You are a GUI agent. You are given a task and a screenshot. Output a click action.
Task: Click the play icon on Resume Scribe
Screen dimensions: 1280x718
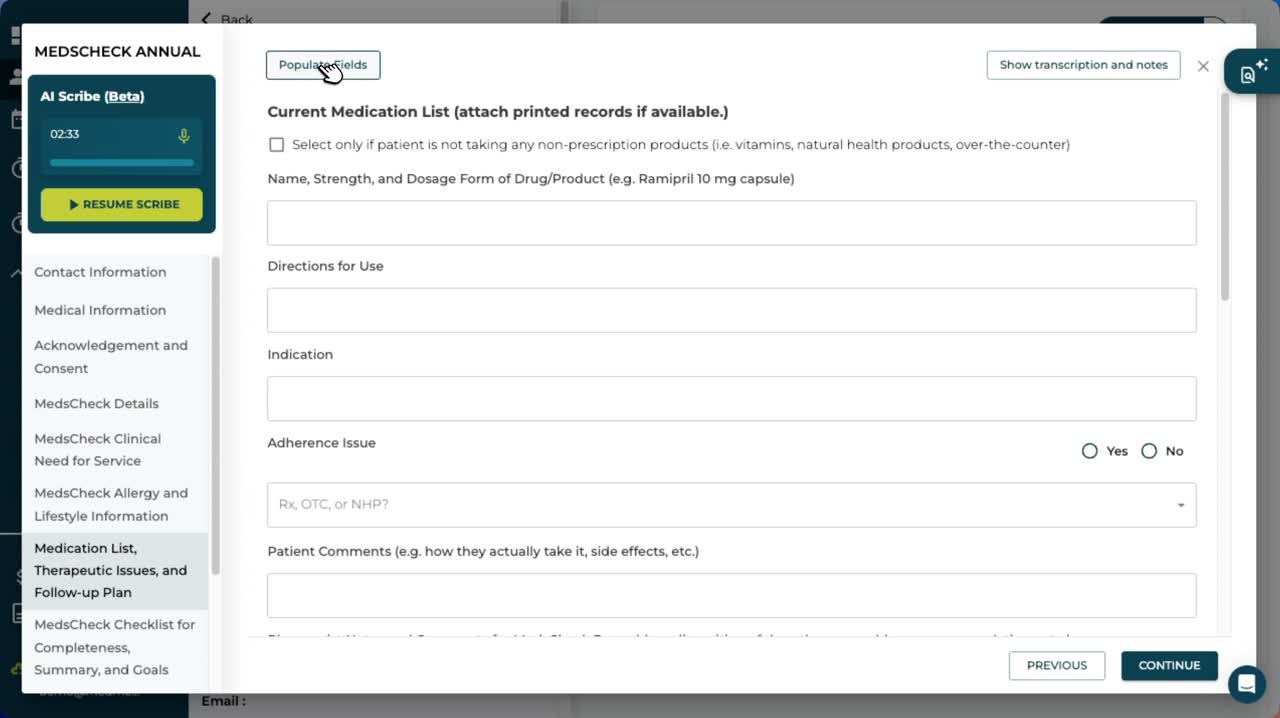[74, 205]
